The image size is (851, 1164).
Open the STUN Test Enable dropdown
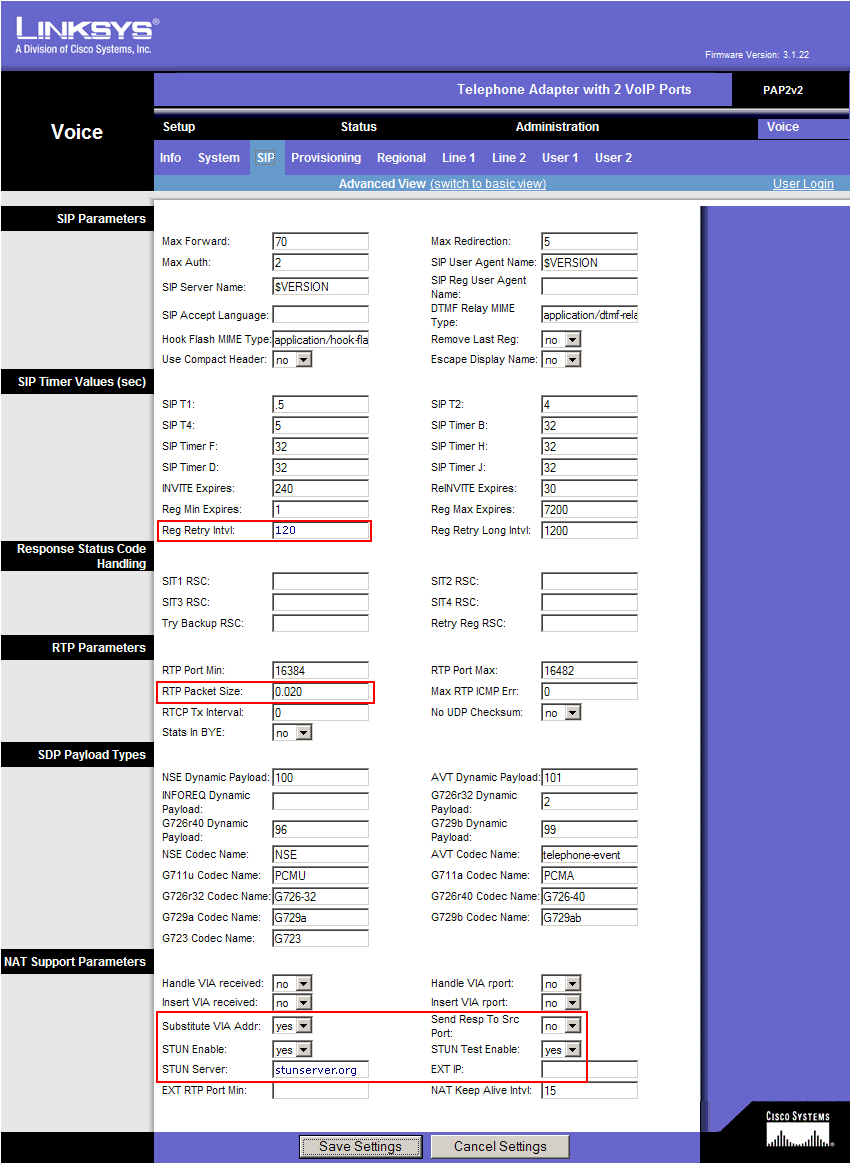(561, 1050)
